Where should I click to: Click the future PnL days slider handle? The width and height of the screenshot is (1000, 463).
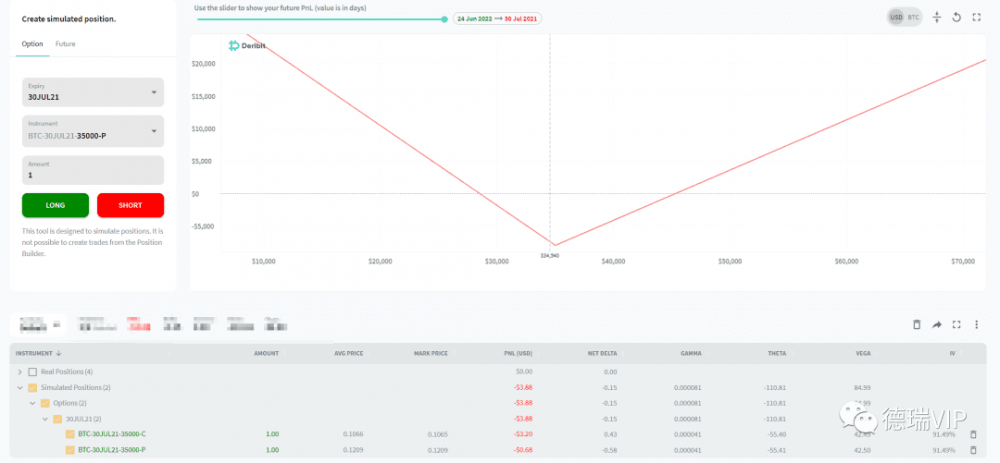(x=444, y=18)
